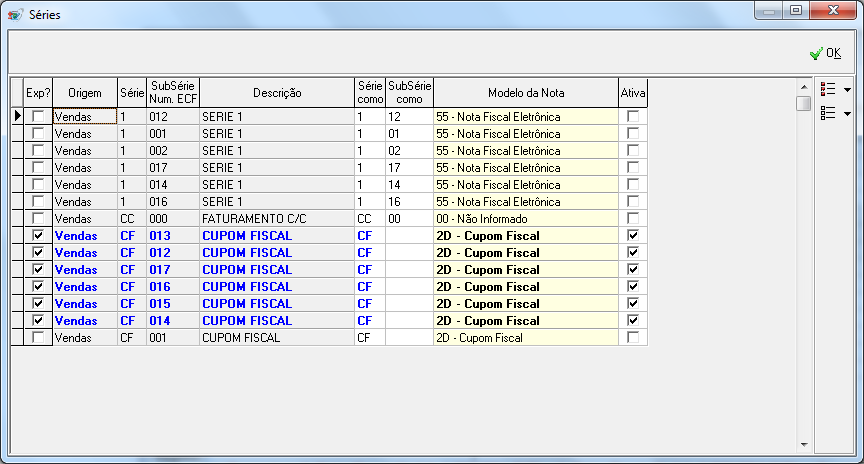Click the SubSérie Num. ECF column header

pyautogui.click(x=173, y=93)
